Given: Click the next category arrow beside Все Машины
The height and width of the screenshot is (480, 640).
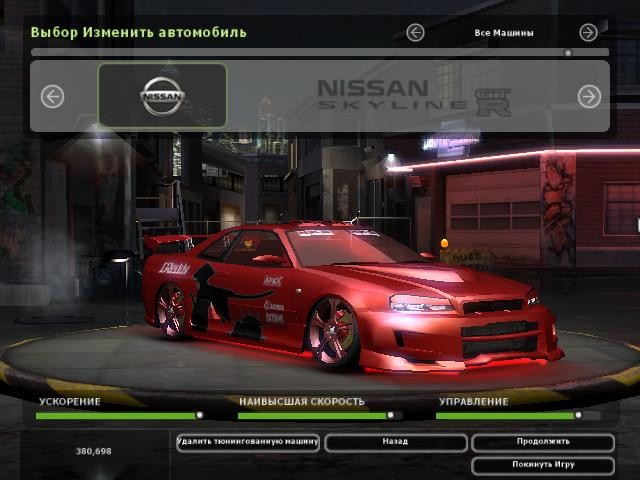Looking at the screenshot, I should (588, 33).
